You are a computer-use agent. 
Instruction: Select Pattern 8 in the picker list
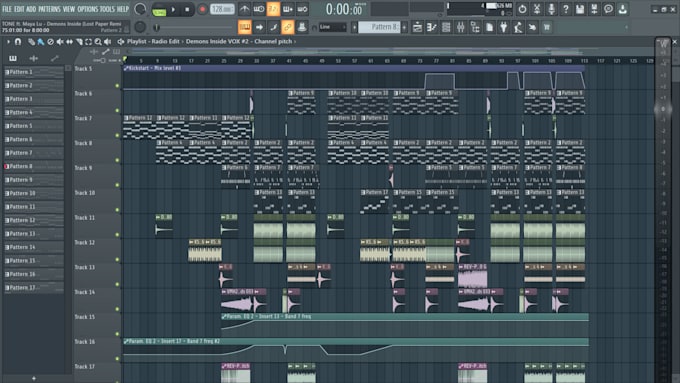tap(34, 166)
